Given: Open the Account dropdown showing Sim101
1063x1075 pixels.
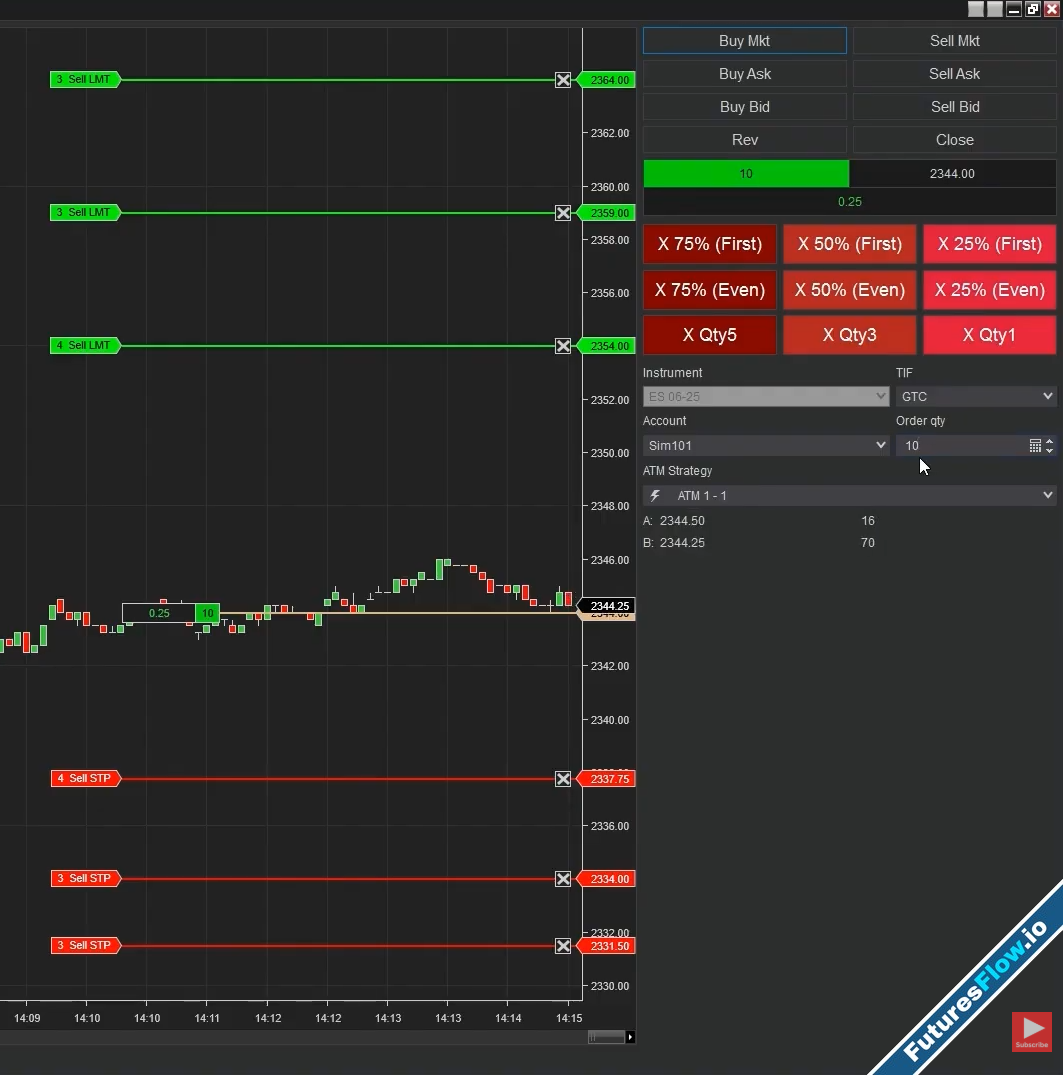Looking at the screenshot, I should tap(765, 446).
